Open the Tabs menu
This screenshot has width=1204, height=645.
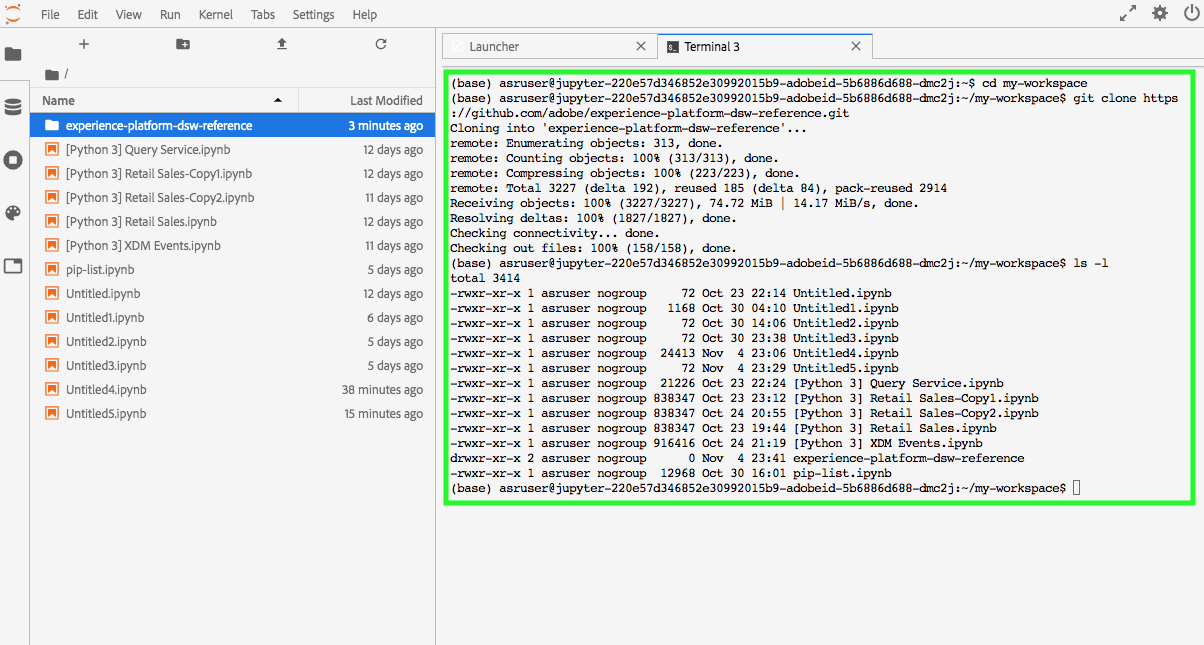(263, 14)
